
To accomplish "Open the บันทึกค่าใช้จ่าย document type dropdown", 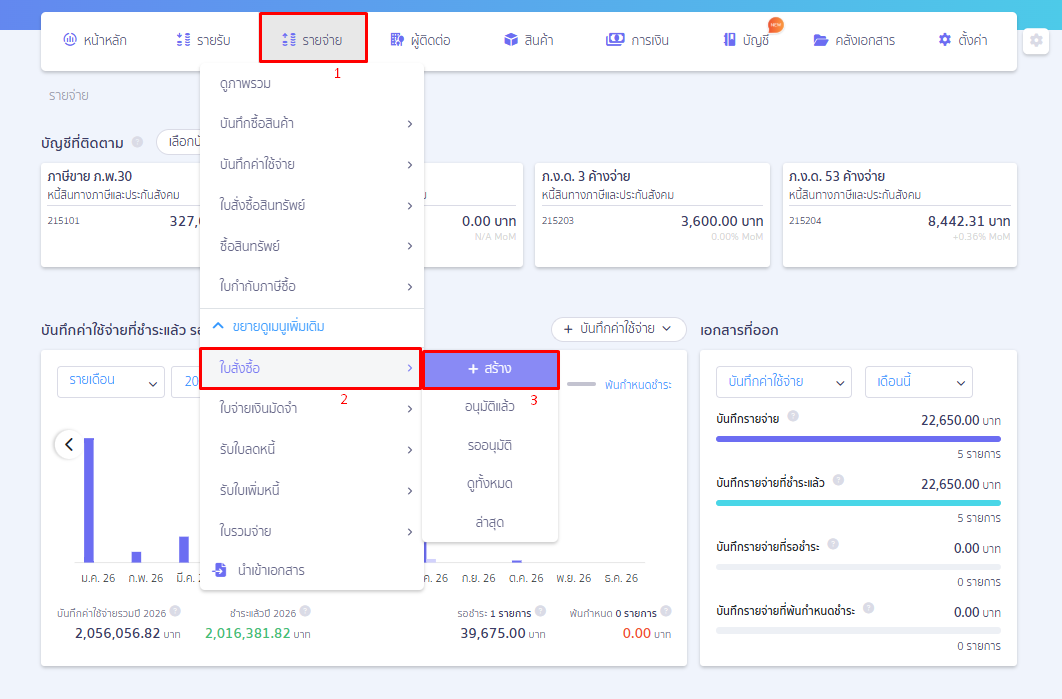I will point(784,382).
